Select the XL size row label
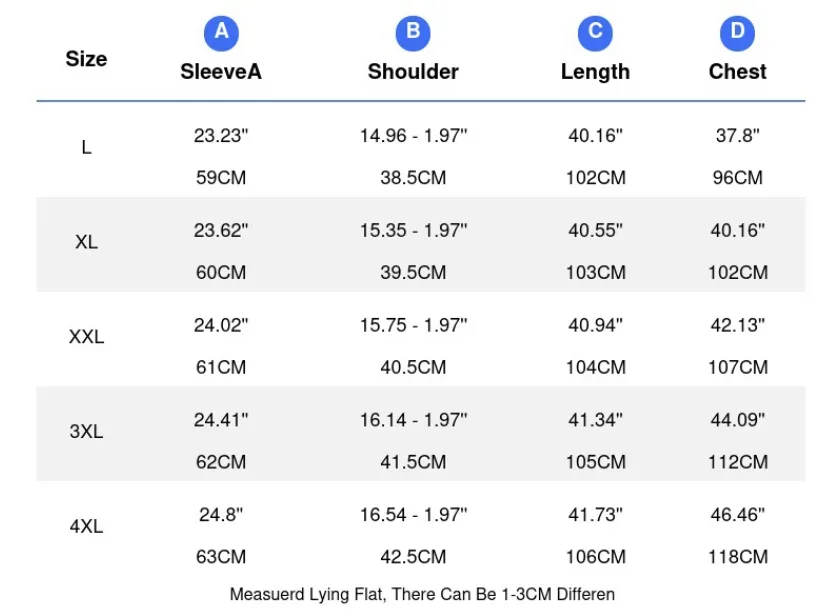 pyautogui.click(x=86, y=242)
